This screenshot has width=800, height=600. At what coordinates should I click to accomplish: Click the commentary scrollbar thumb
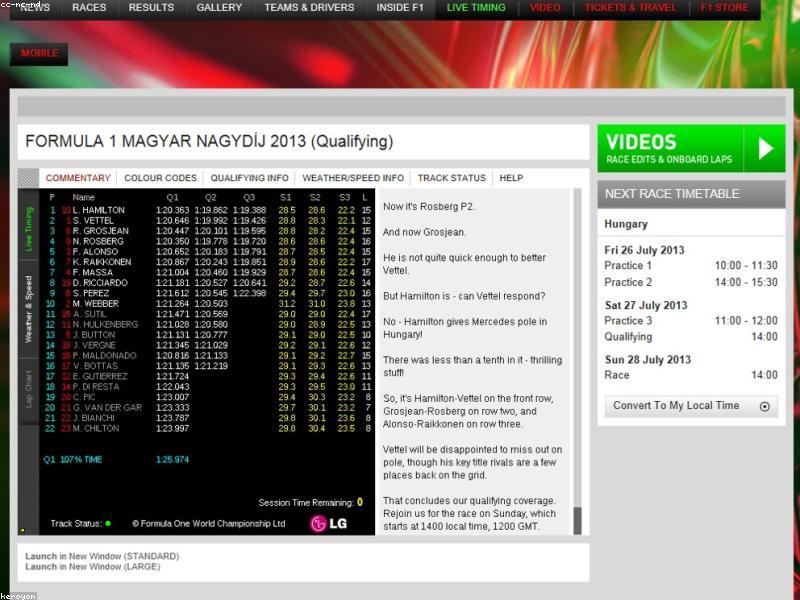tap(578, 520)
